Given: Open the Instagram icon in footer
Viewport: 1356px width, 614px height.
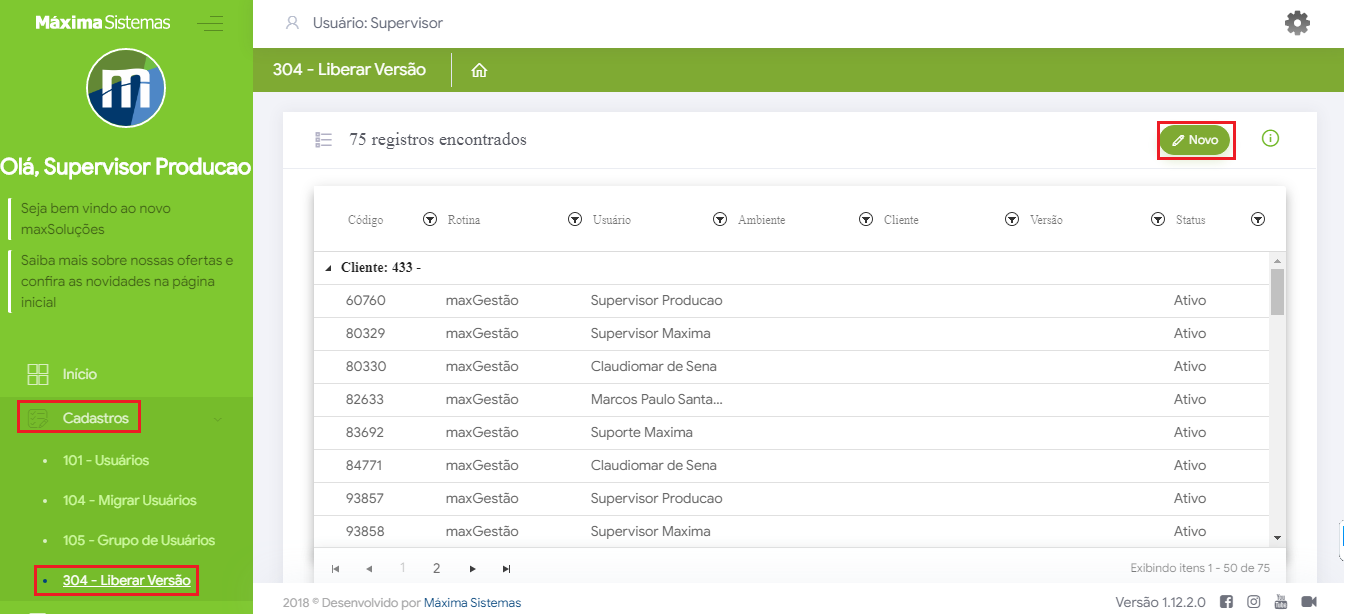Looking at the screenshot, I should click(x=1253, y=602).
